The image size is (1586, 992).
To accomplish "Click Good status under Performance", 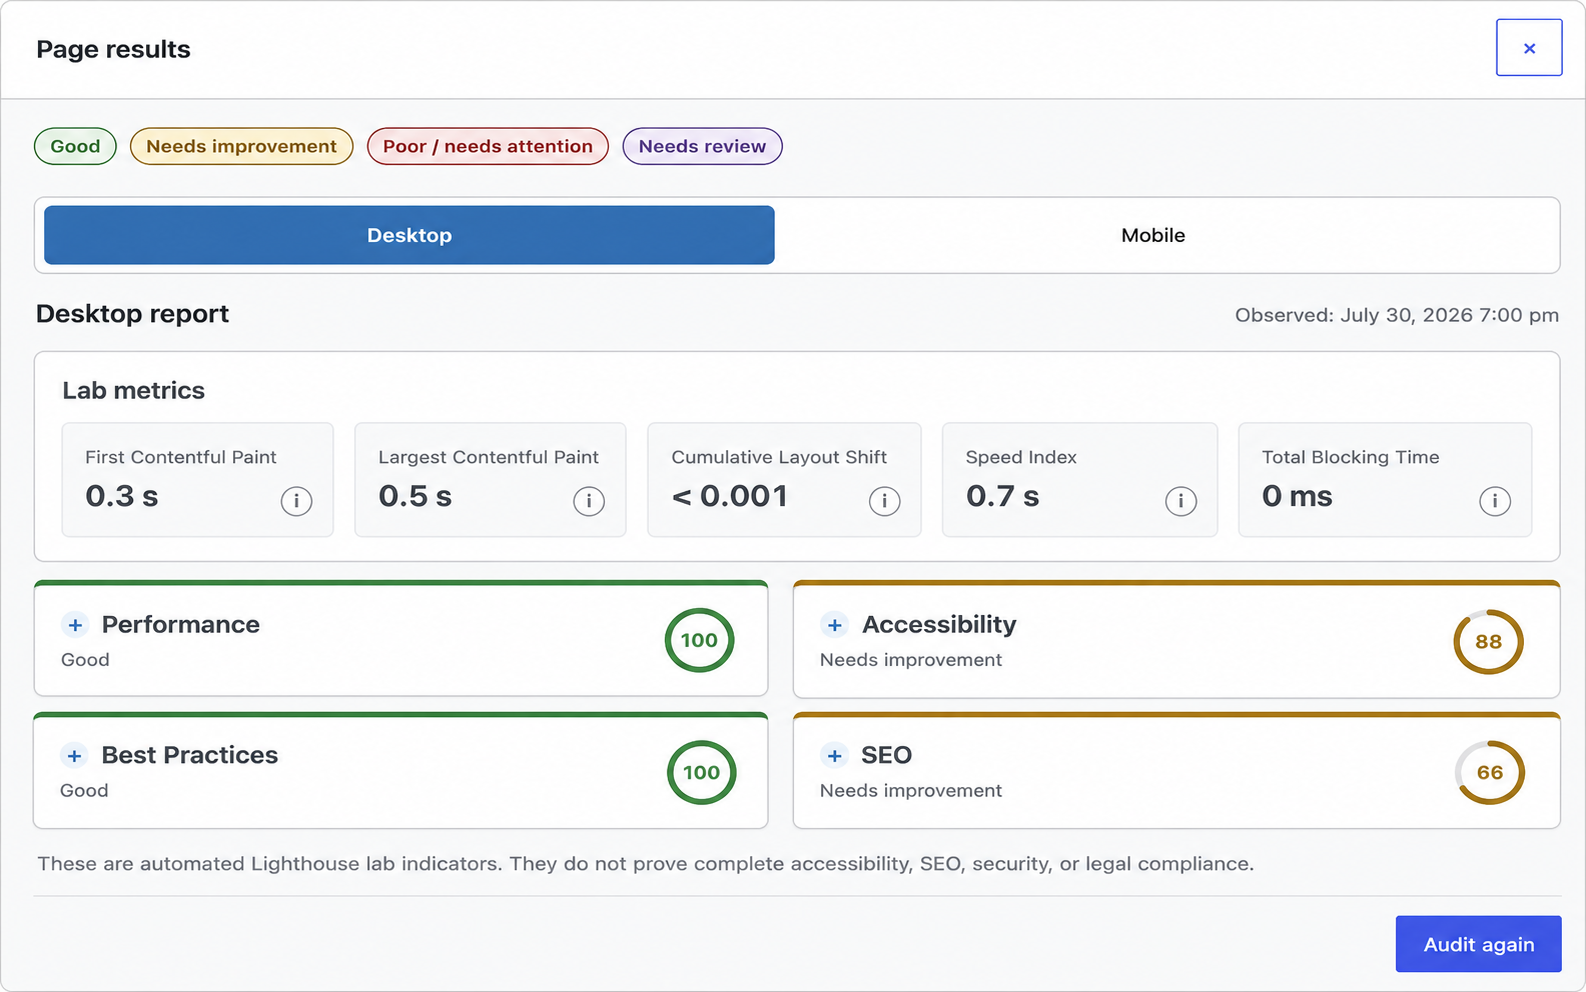I will 85,660.
